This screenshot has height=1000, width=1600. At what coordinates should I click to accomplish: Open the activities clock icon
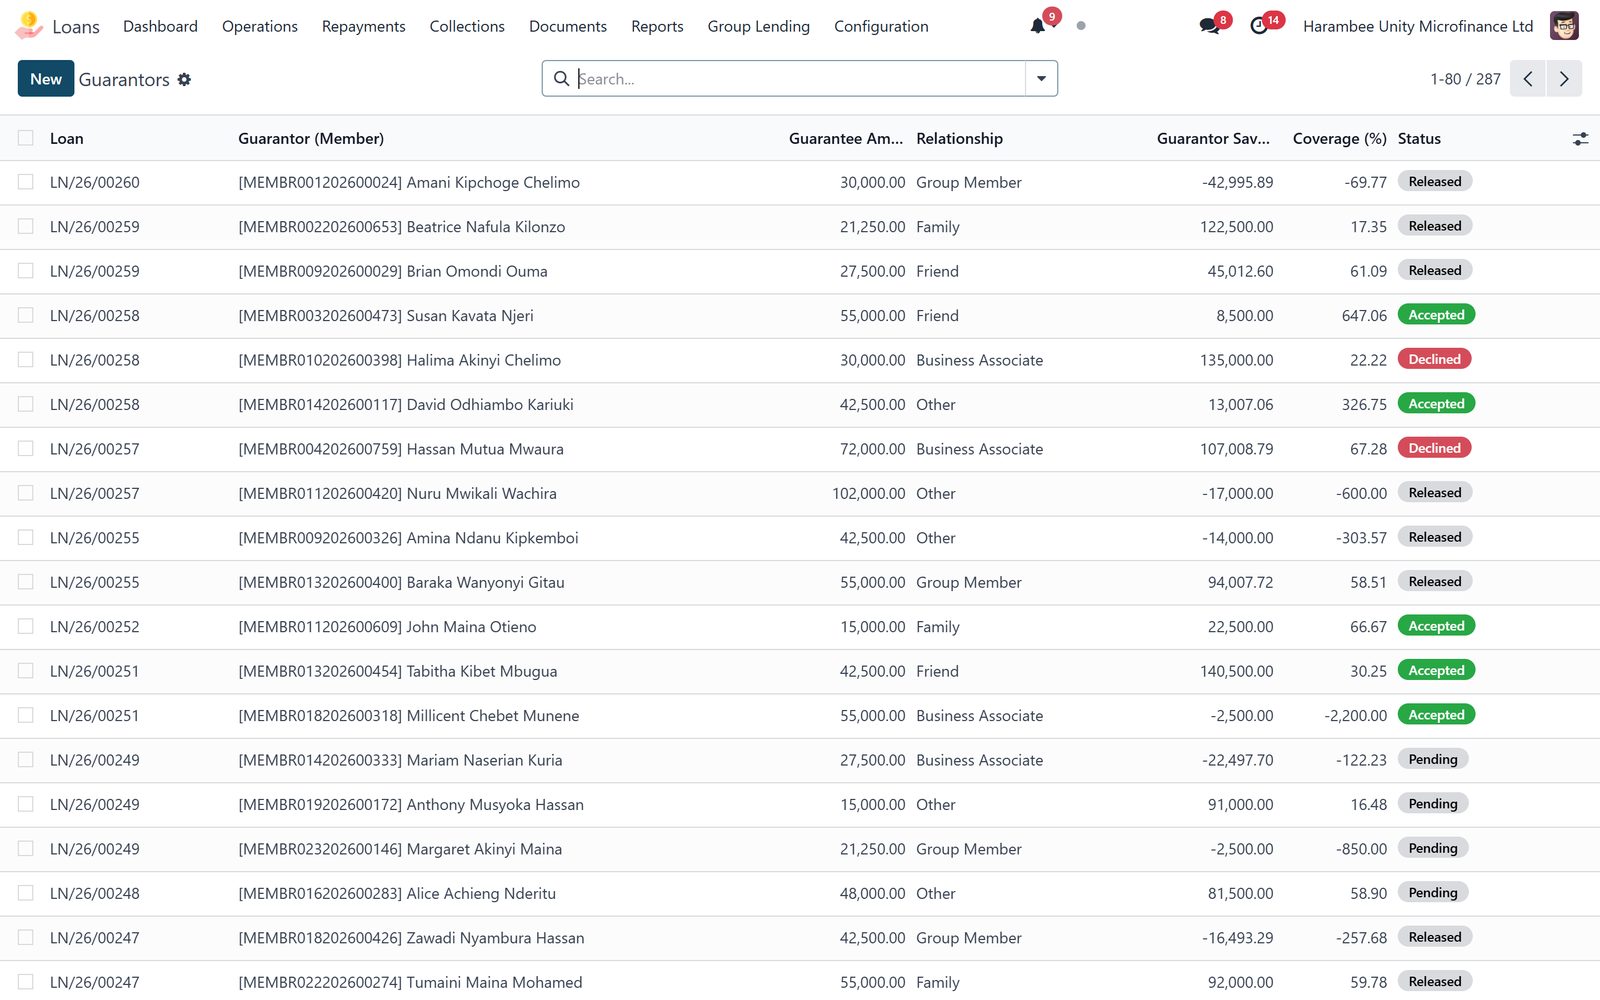pyautogui.click(x=1259, y=26)
